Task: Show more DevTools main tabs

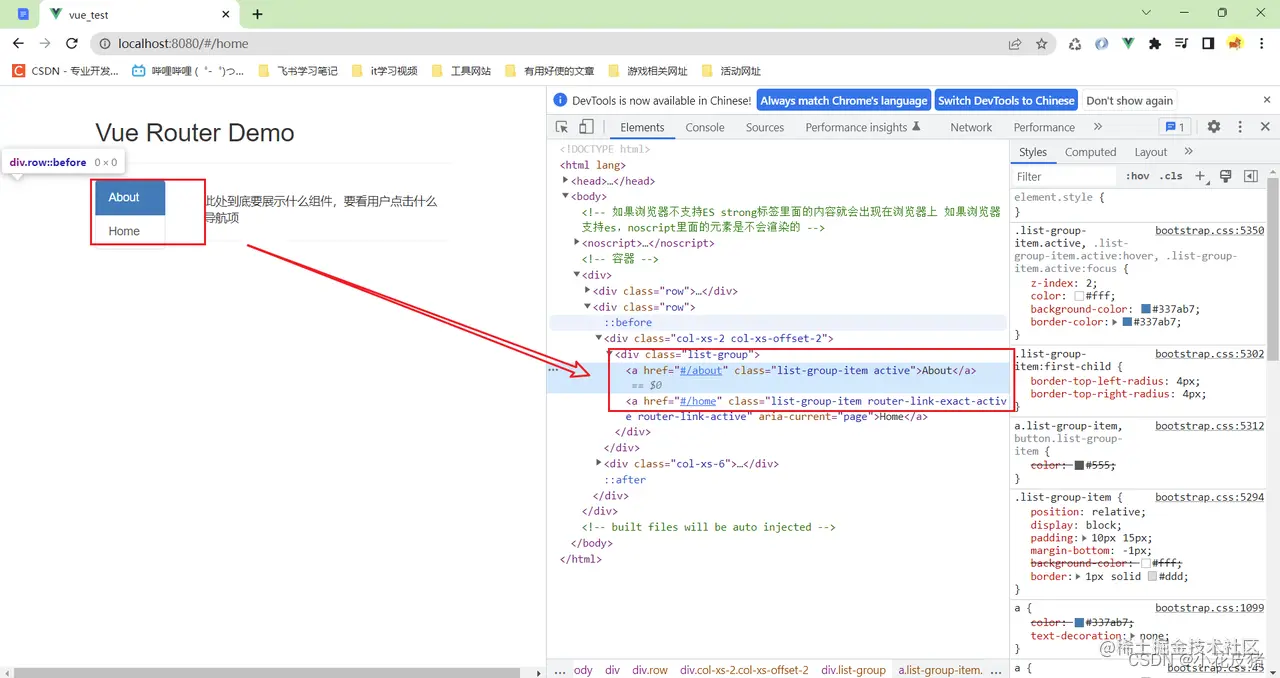Action: click(1098, 127)
